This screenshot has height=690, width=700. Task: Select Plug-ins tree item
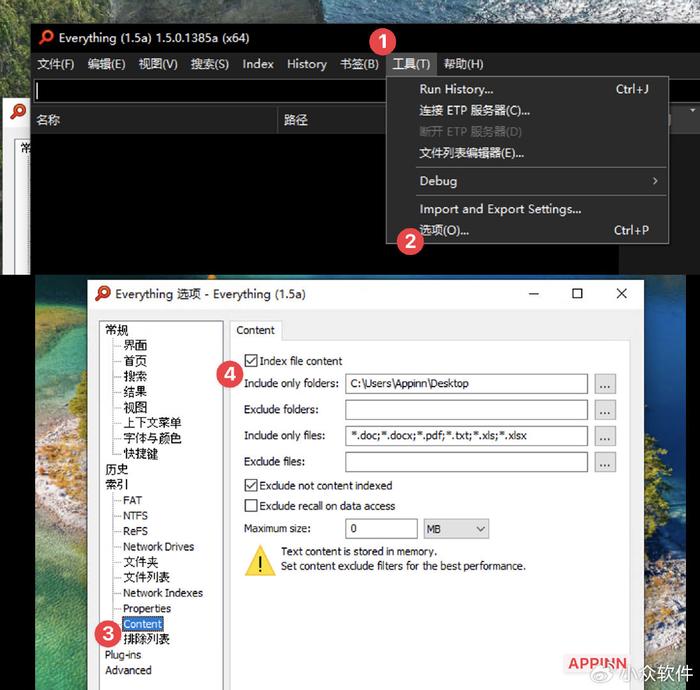(123, 655)
